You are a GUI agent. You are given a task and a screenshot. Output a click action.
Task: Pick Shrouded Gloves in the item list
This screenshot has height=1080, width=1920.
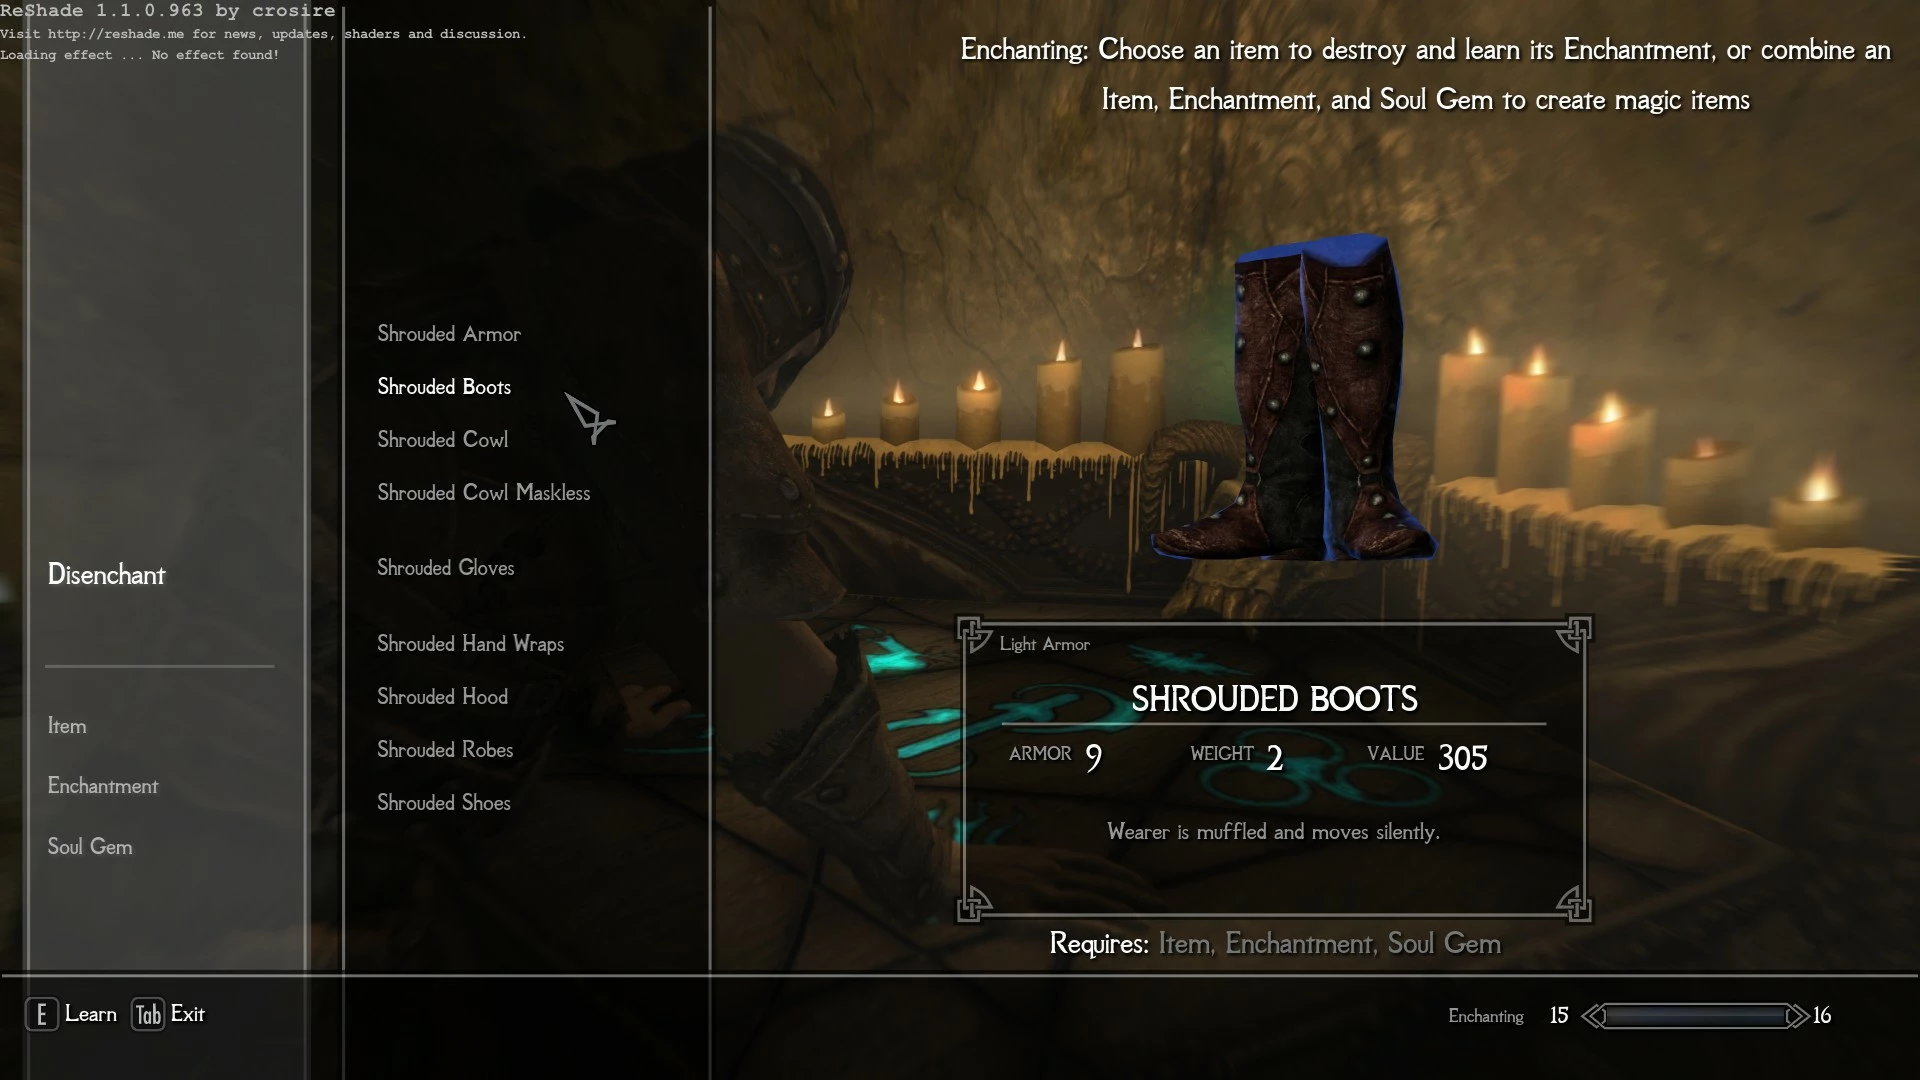446,568
